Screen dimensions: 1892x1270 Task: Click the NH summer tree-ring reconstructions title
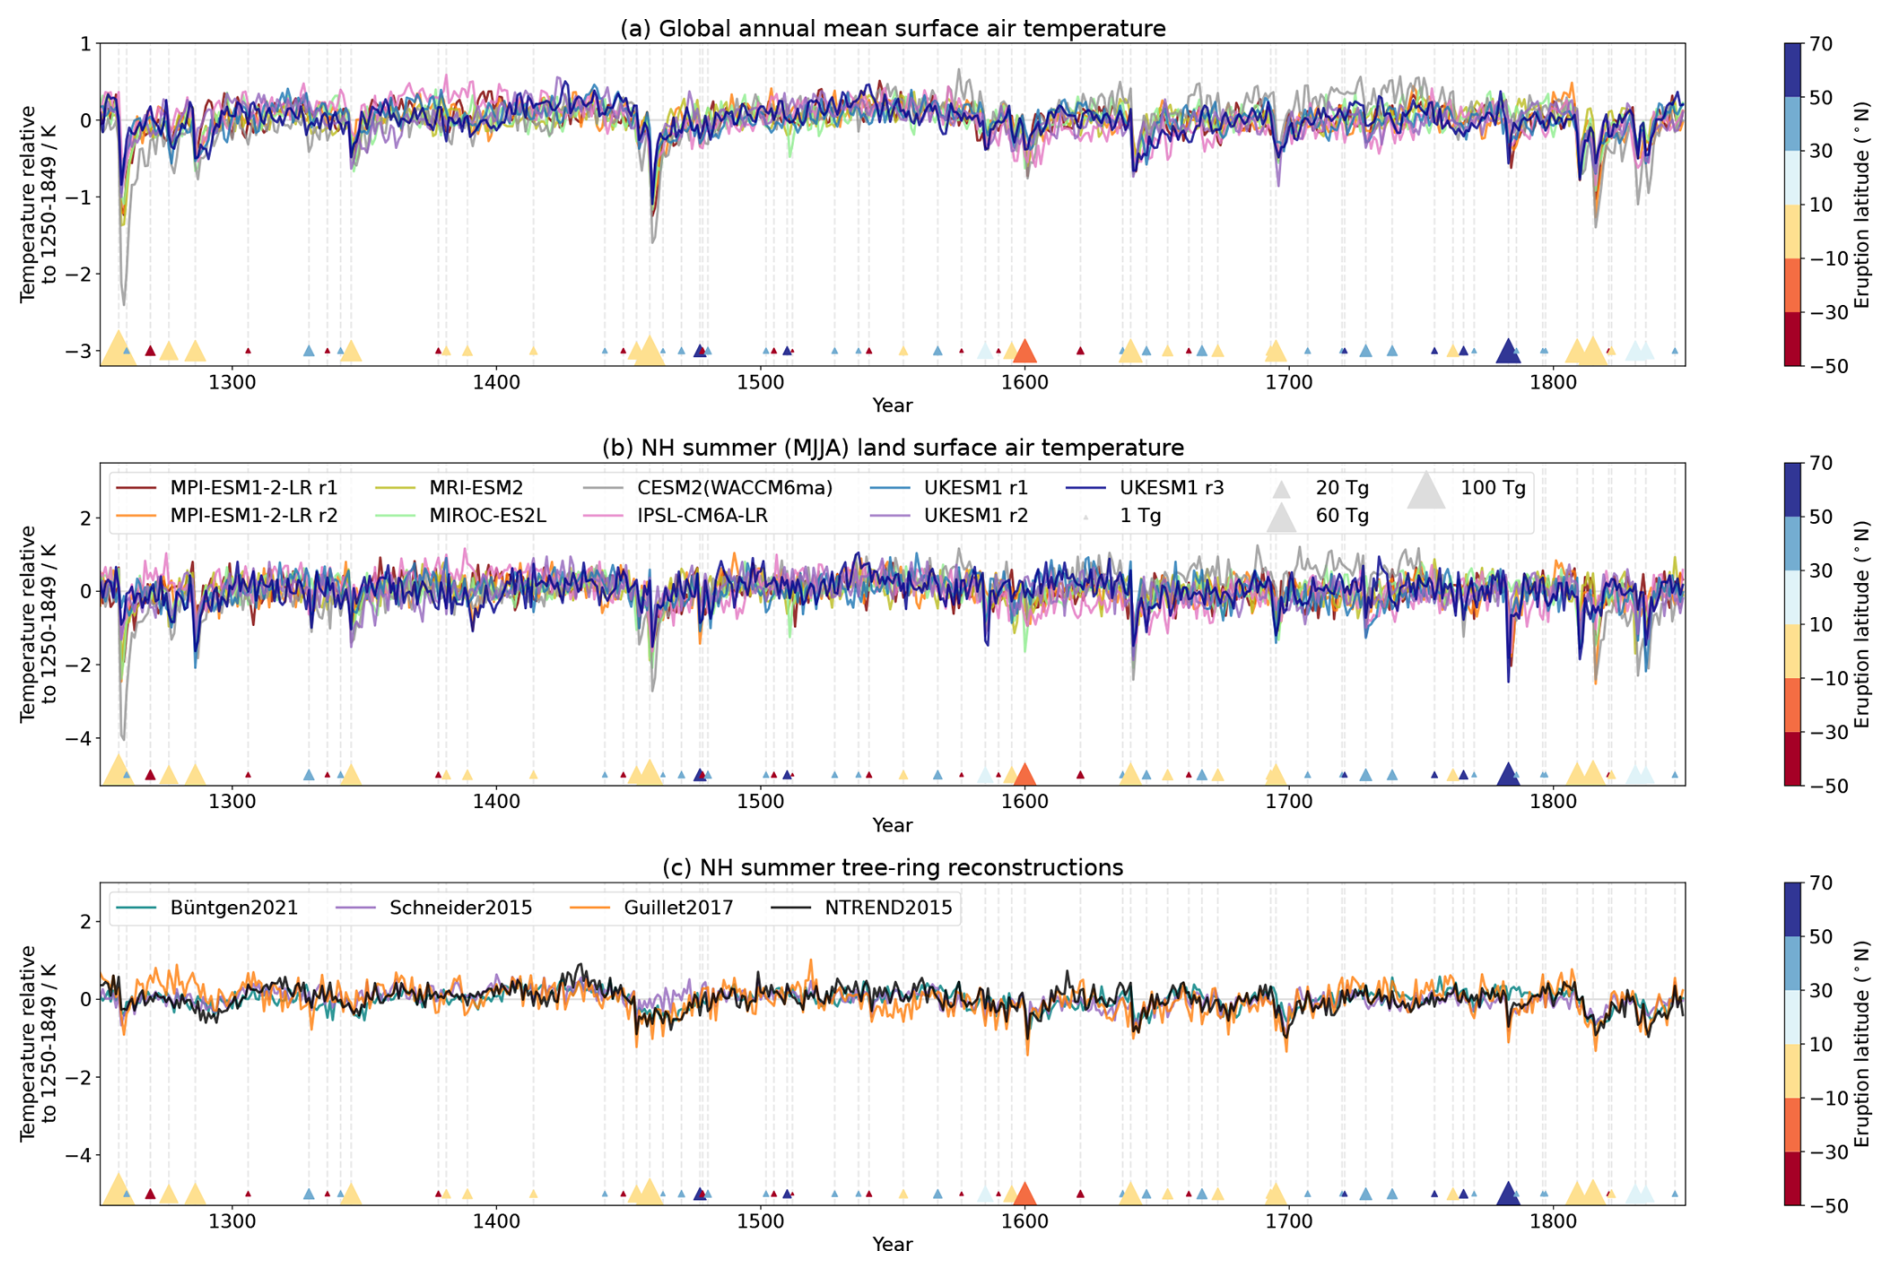892,867
